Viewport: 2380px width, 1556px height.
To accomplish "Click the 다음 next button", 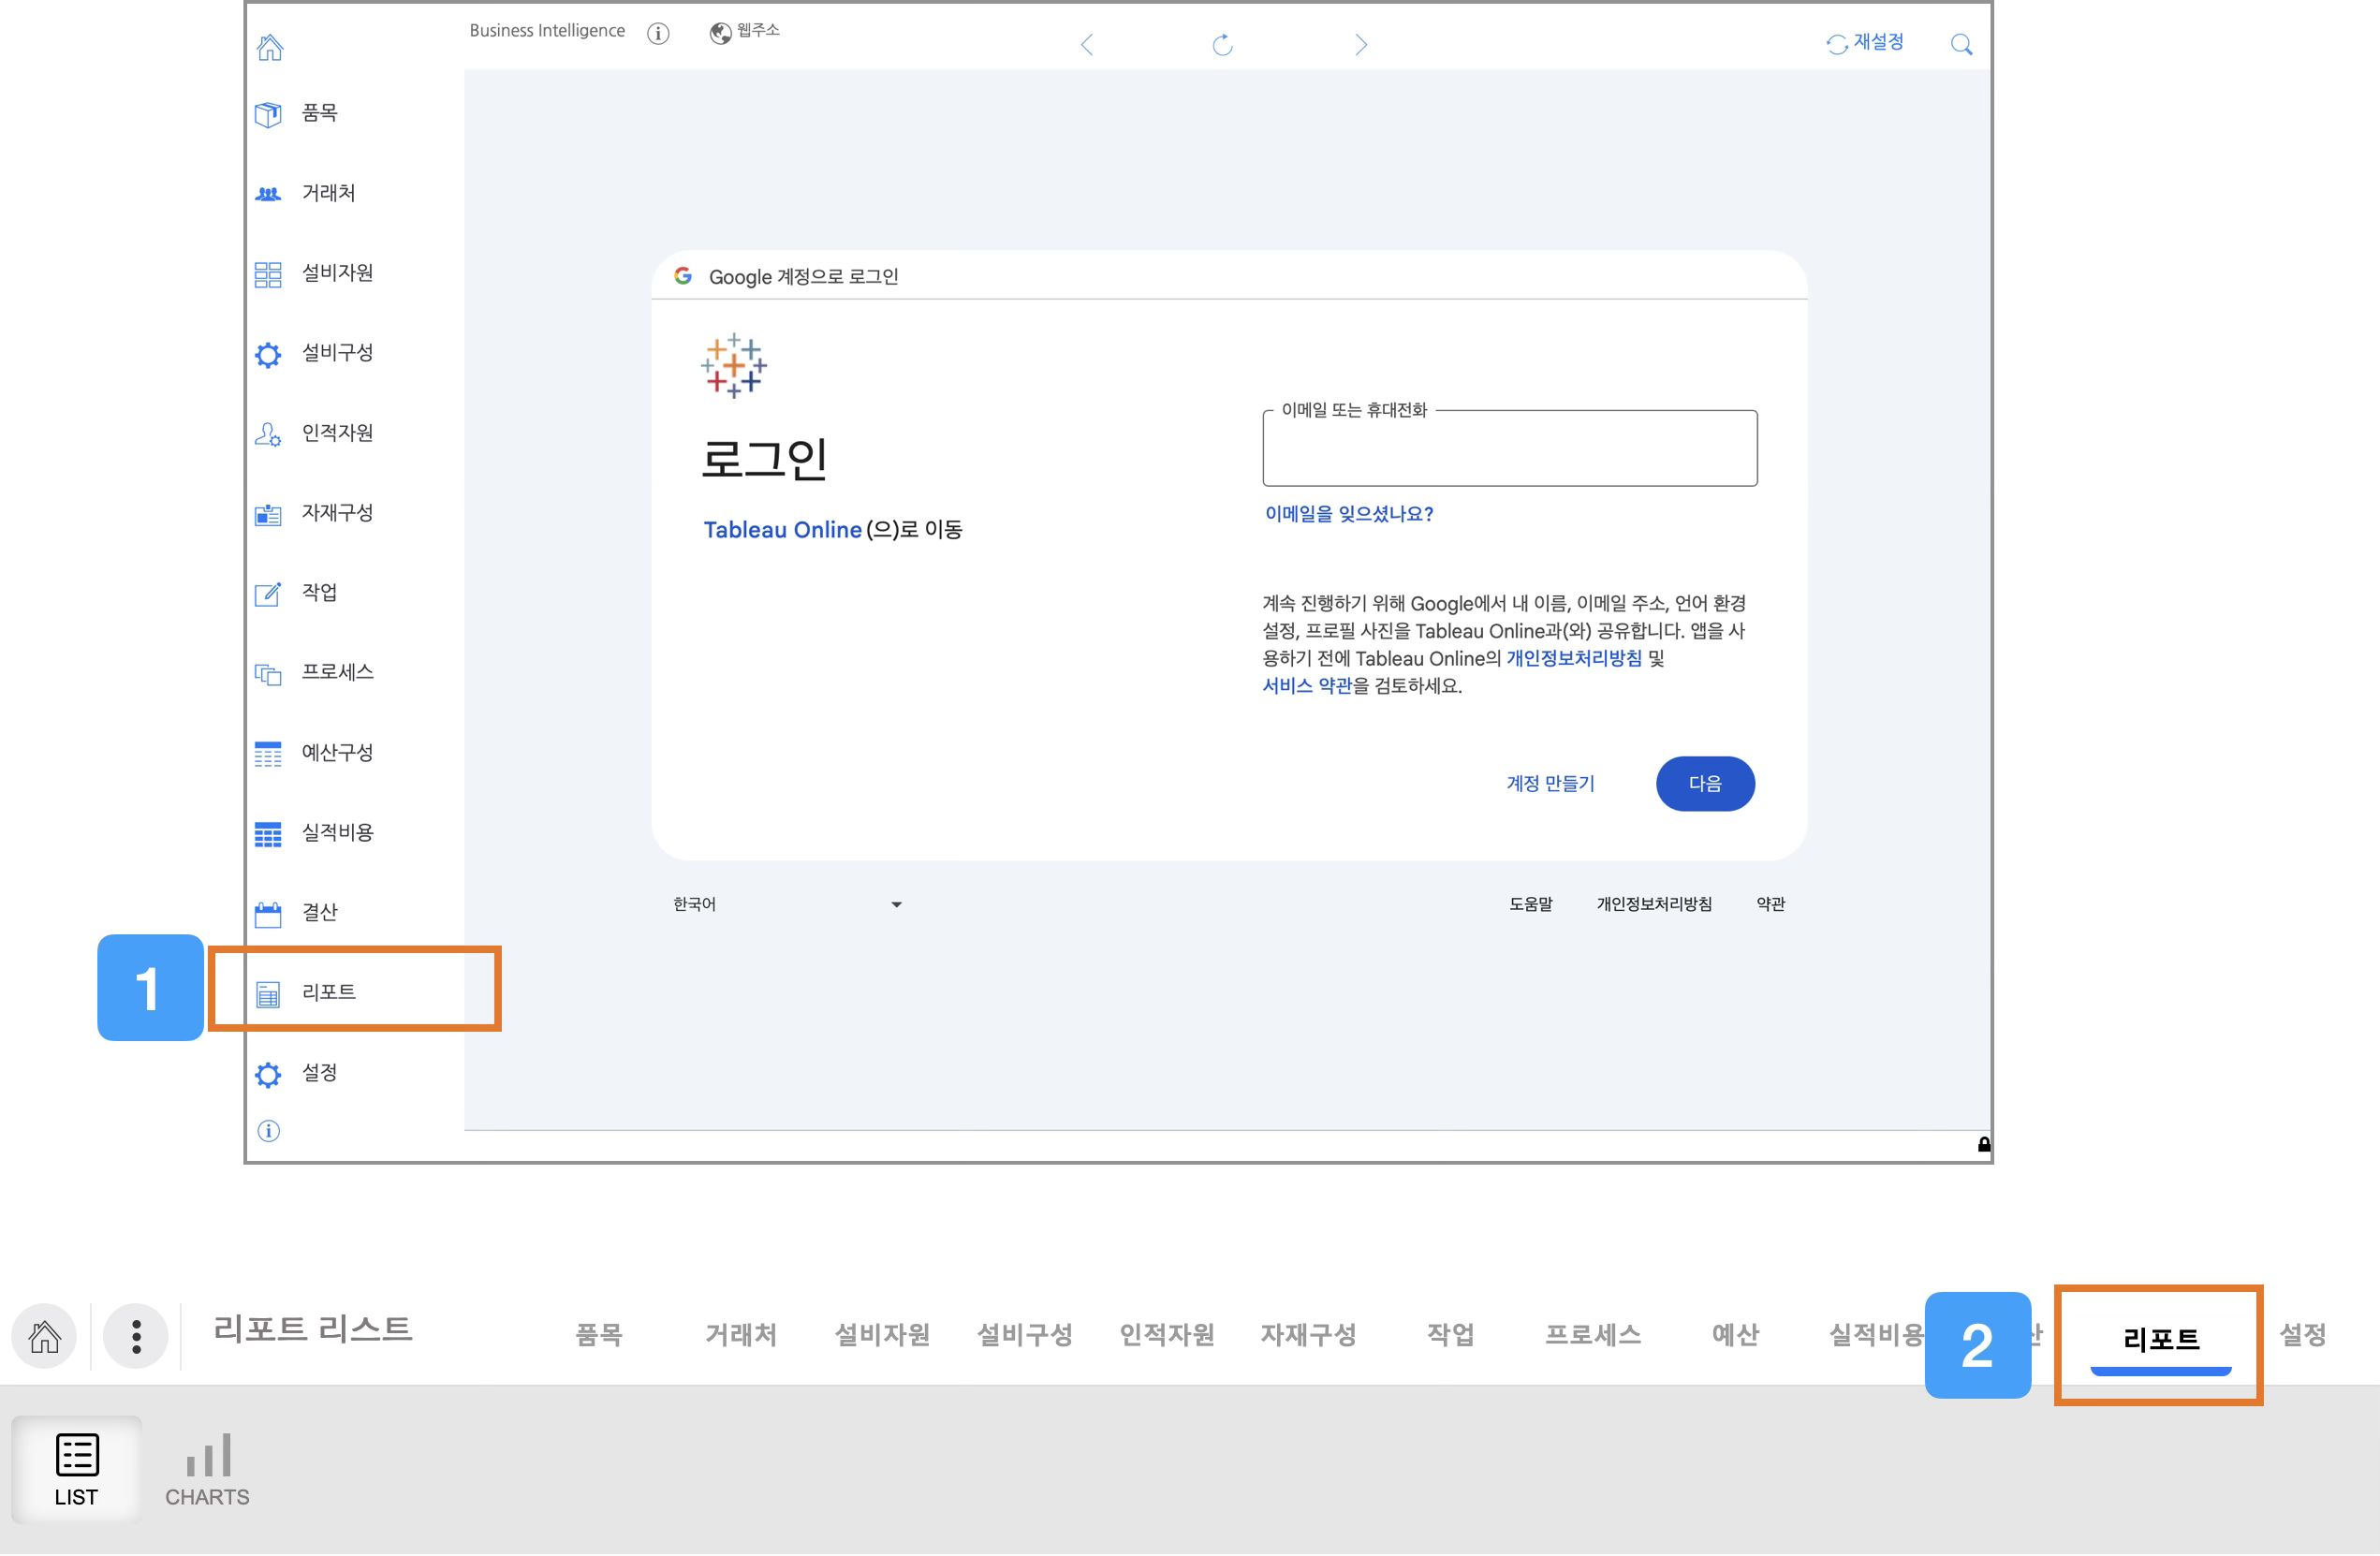I will click(1705, 785).
